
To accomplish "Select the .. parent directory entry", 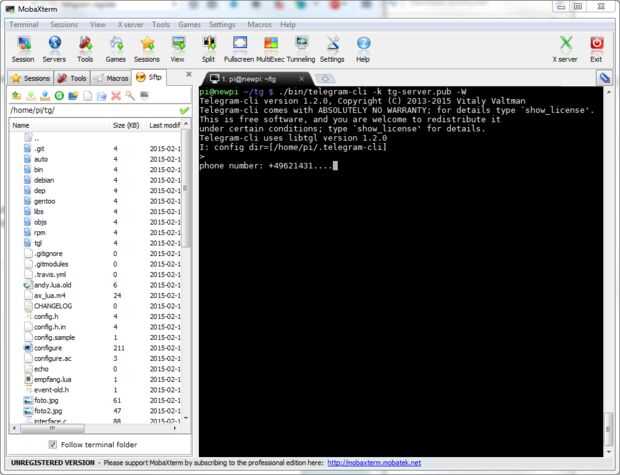I will coord(36,138).
